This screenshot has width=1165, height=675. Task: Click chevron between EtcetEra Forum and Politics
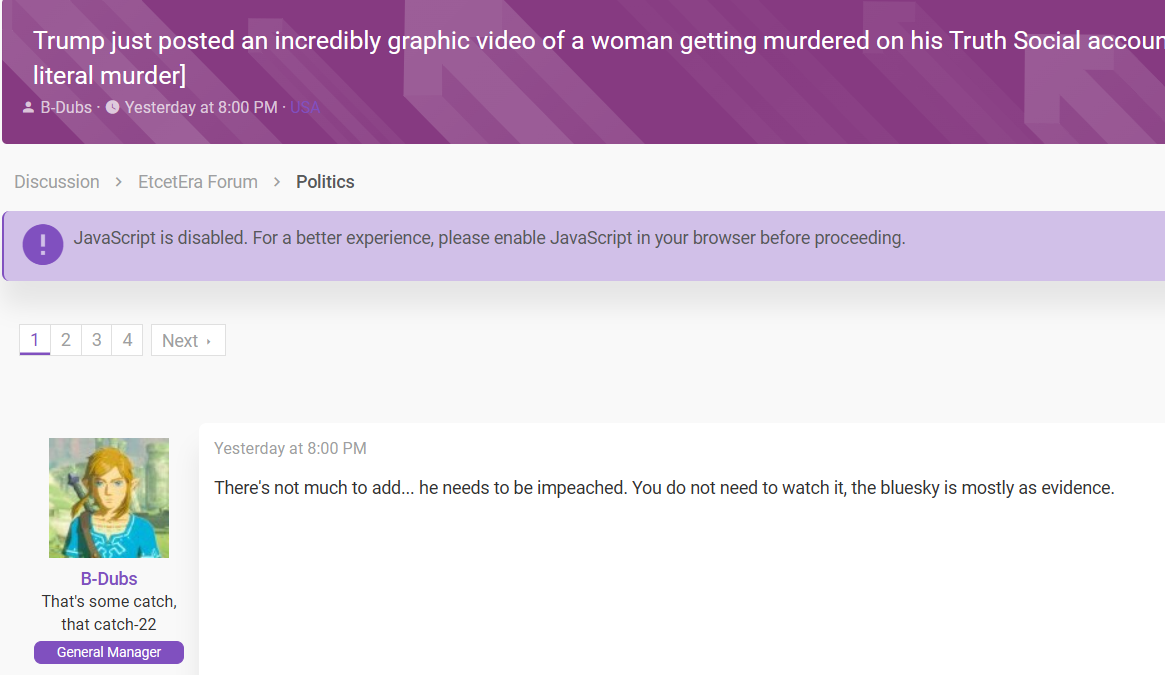click(x=276, y=182)
